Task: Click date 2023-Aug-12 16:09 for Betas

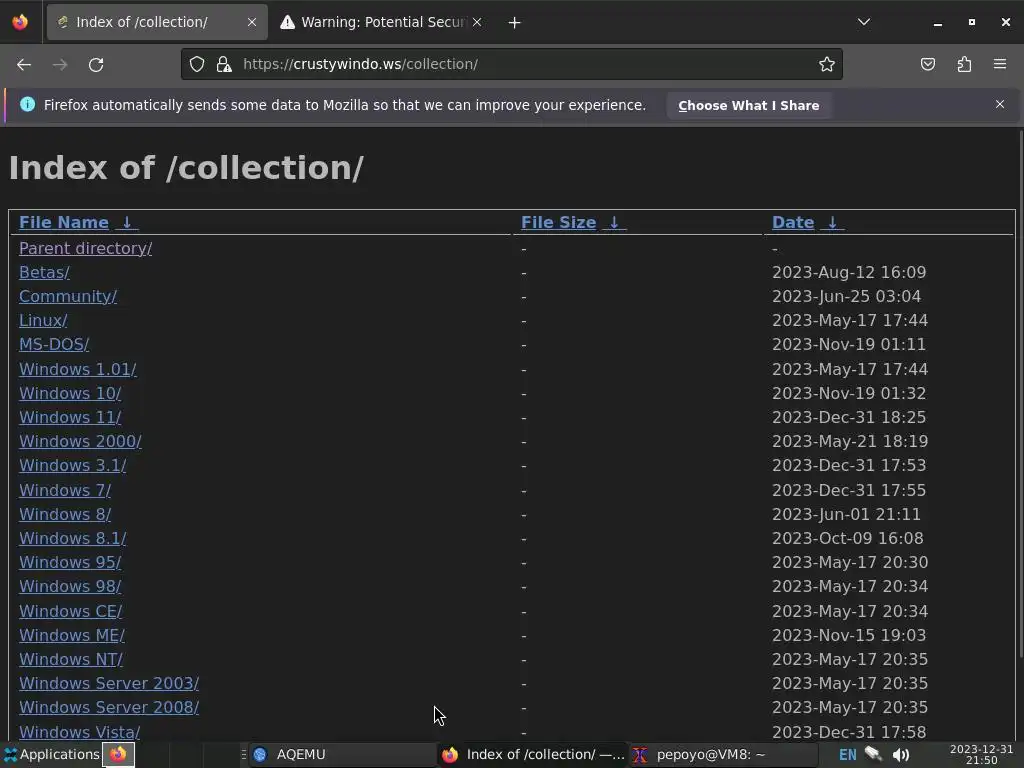Action: pos(849,272)
